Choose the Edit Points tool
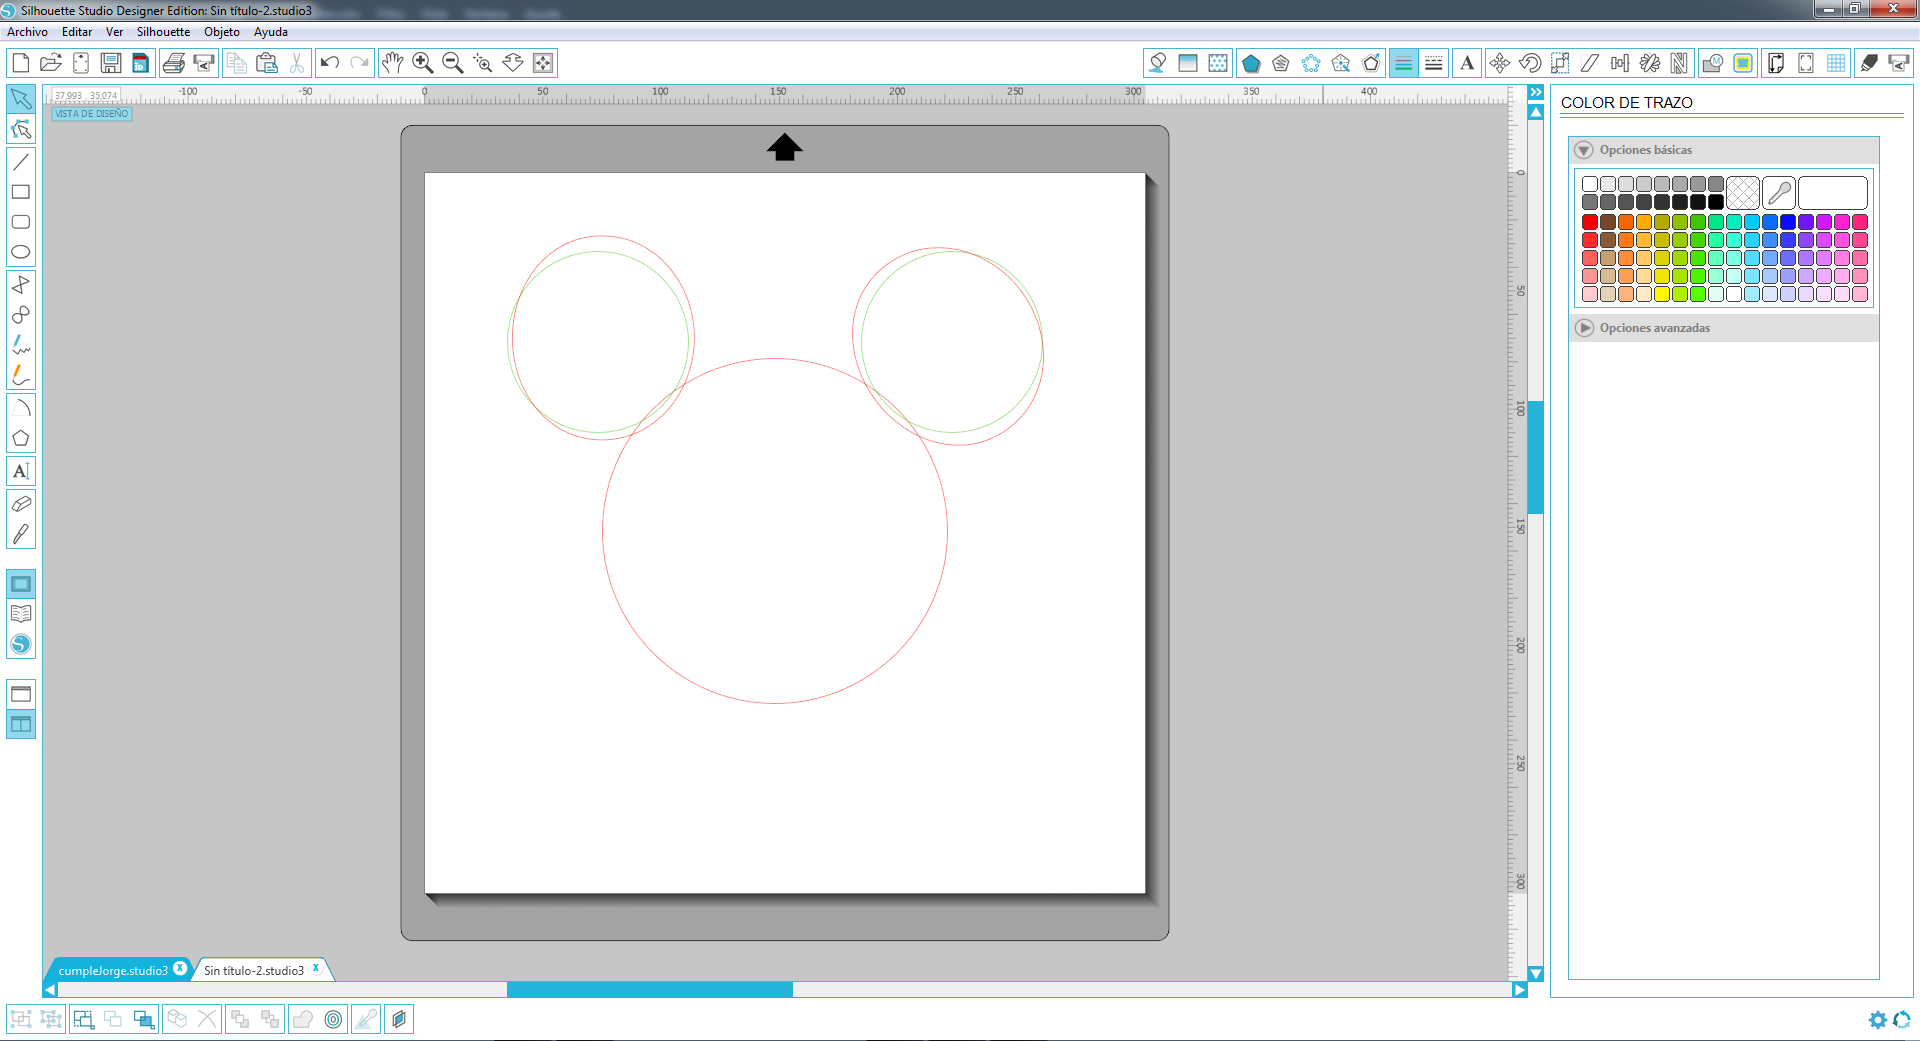The image size is (1920, 1041). click(x=21, y=130)
